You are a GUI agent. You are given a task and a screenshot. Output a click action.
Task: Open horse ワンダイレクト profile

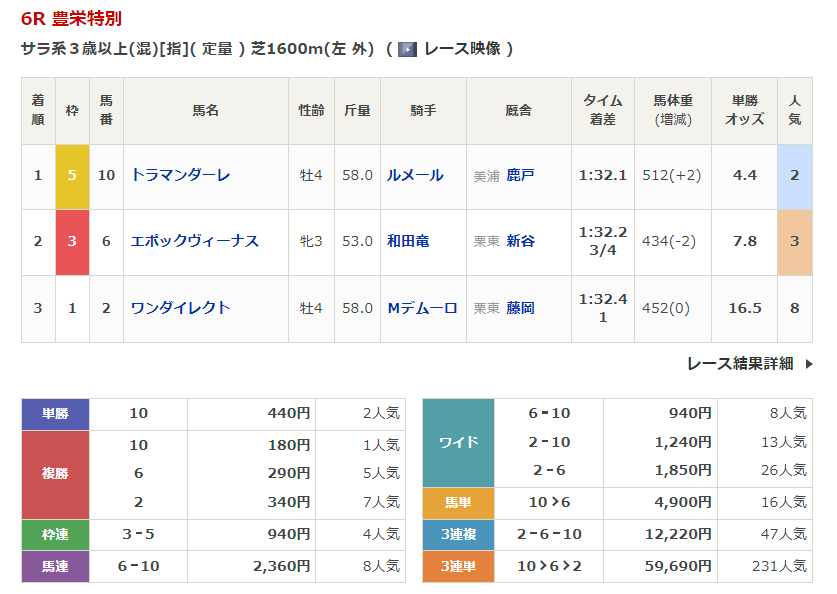[180, 308]
